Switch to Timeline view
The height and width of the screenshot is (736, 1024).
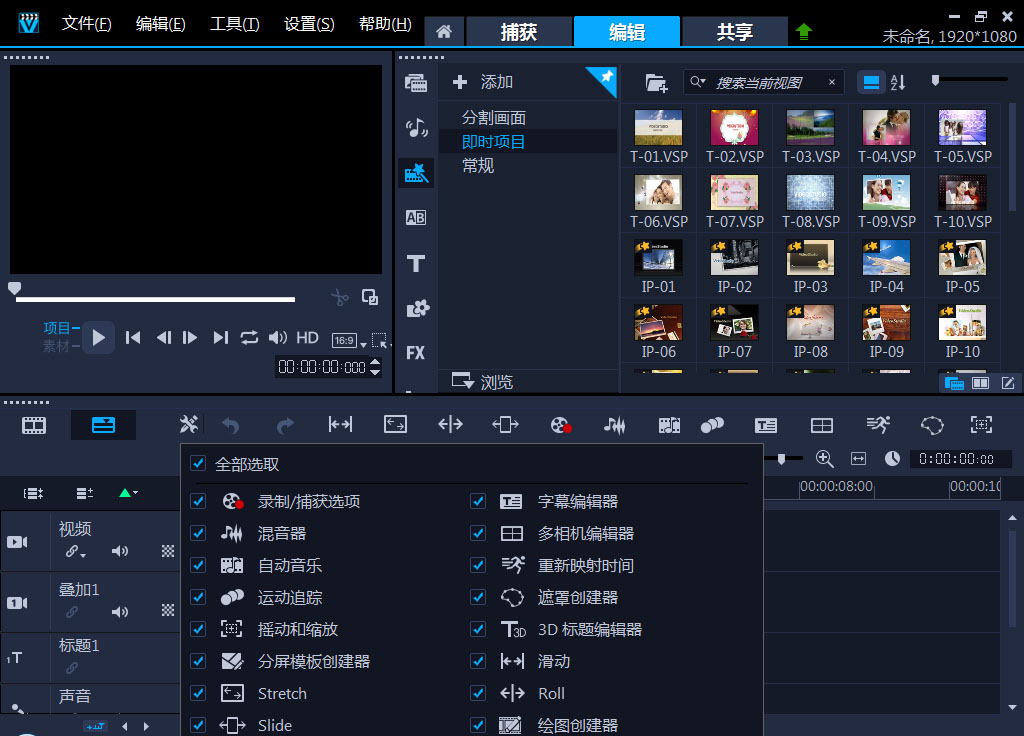coord(103,425)
